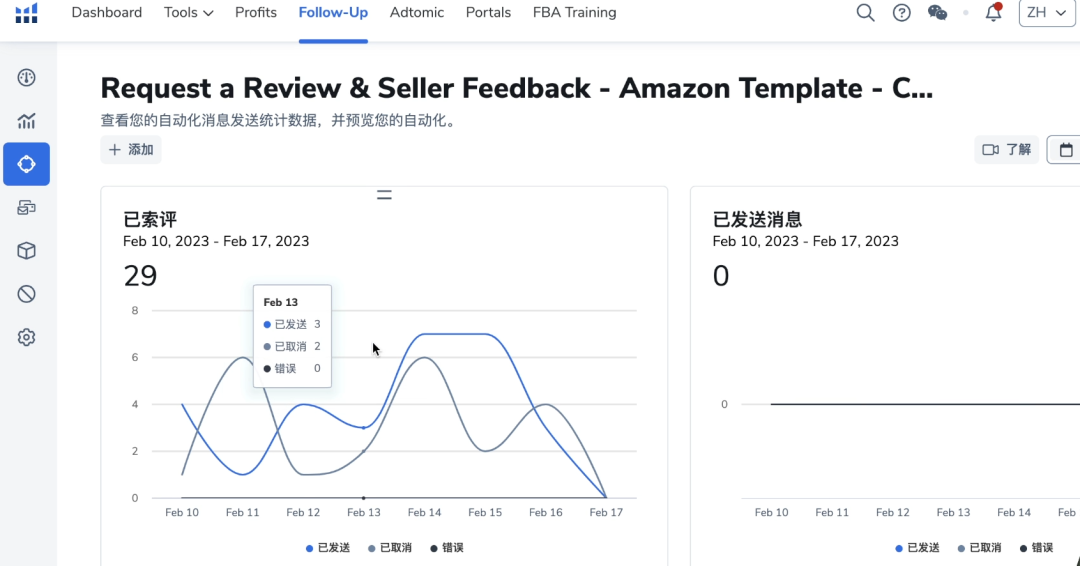Open the settings gear in sidebar
Image resolution: width=1080 pixels, height=566 pixels.
click(27, 338)
